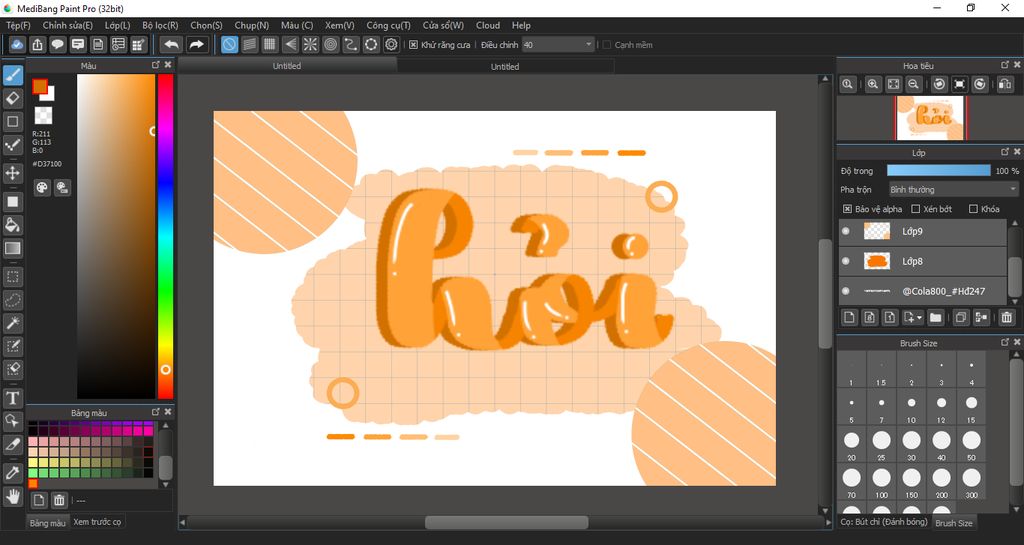
Task: Click the Undo arrow in toolbar
Action: 171,45
